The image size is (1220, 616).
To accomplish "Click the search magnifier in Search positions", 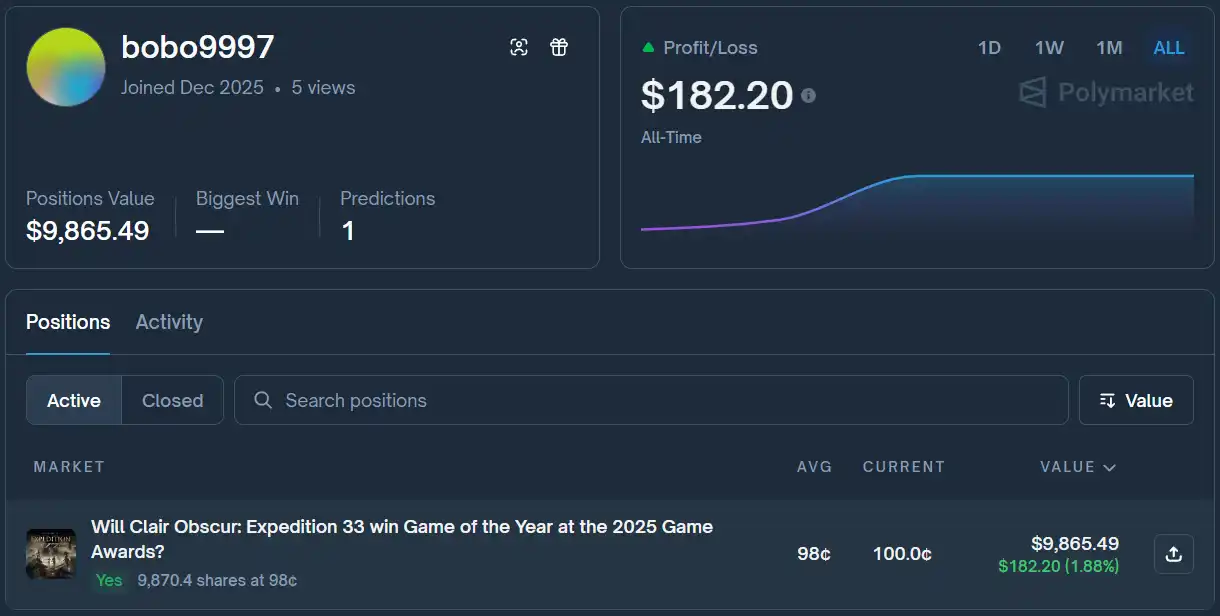I will point(262,400).
